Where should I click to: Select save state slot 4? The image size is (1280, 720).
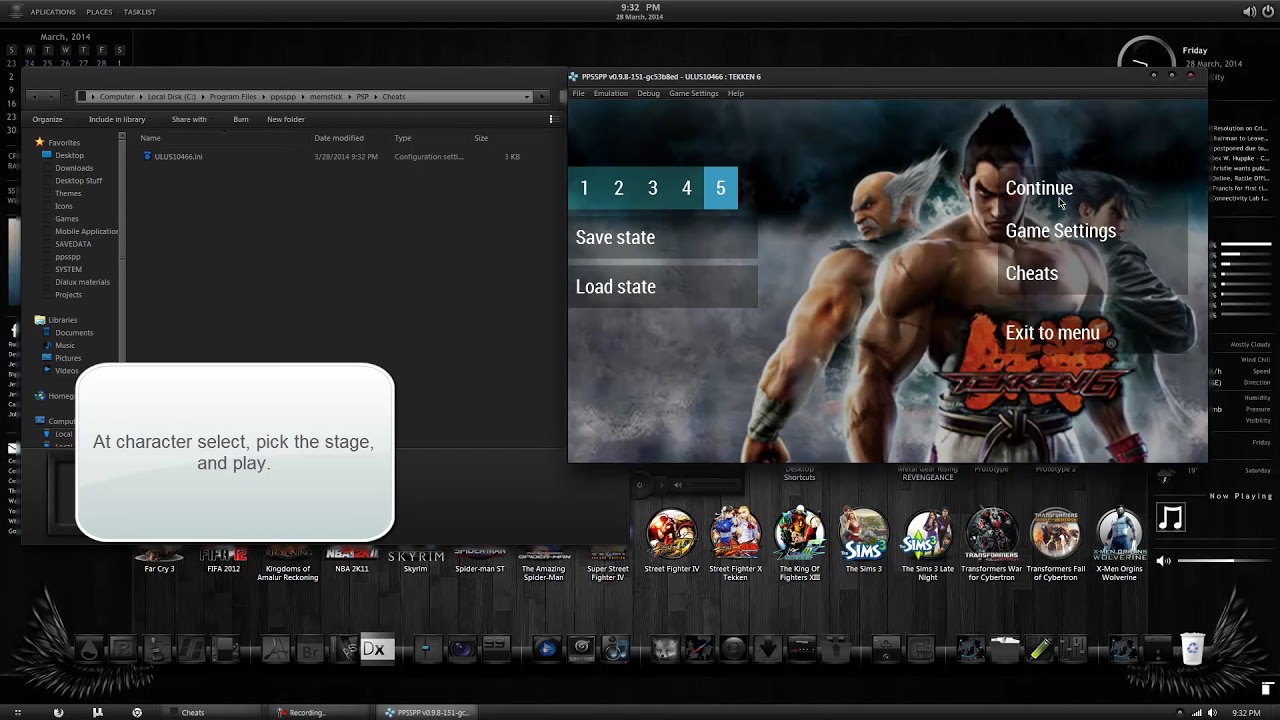tap(687, 188)
